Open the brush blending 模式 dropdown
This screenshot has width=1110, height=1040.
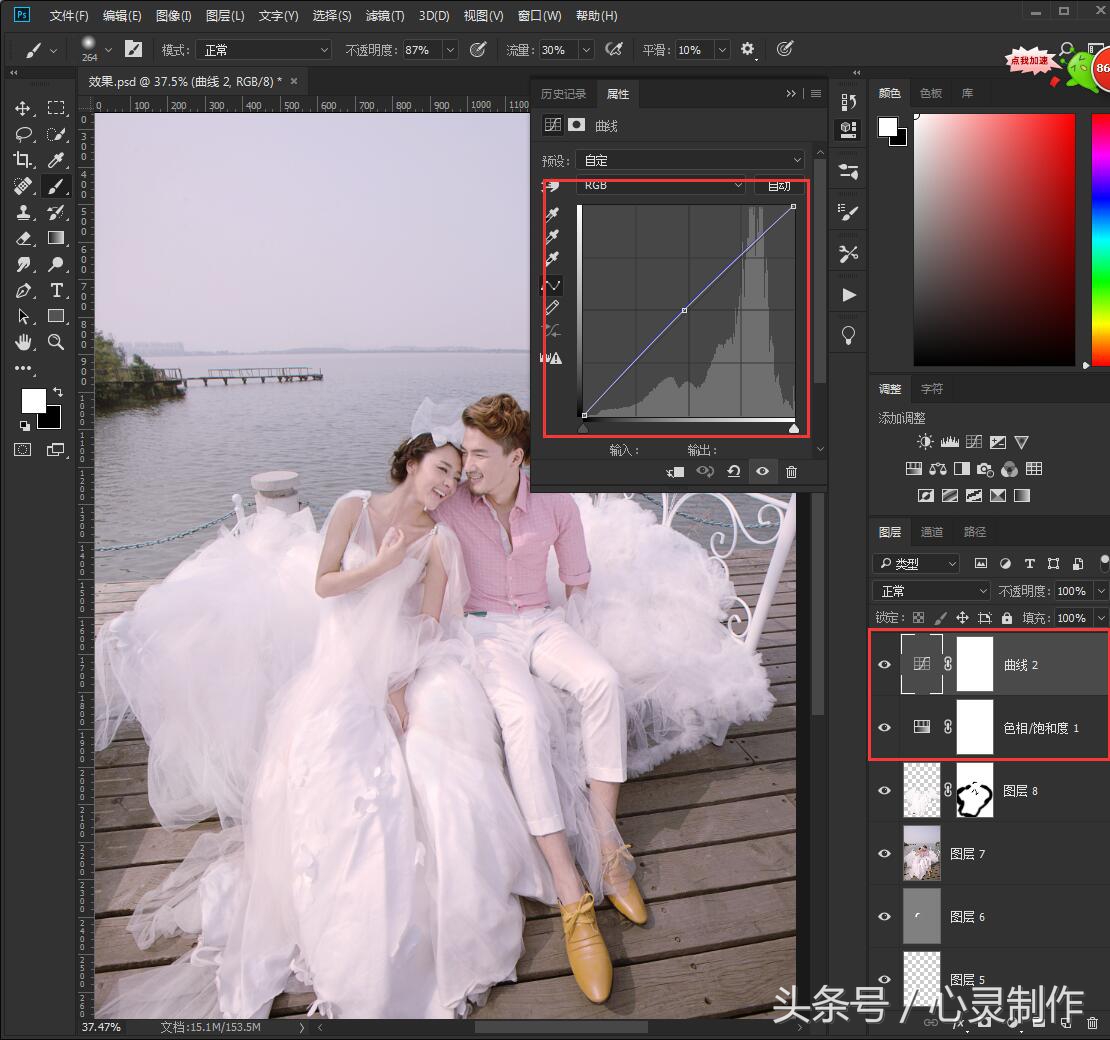[264, 50]
